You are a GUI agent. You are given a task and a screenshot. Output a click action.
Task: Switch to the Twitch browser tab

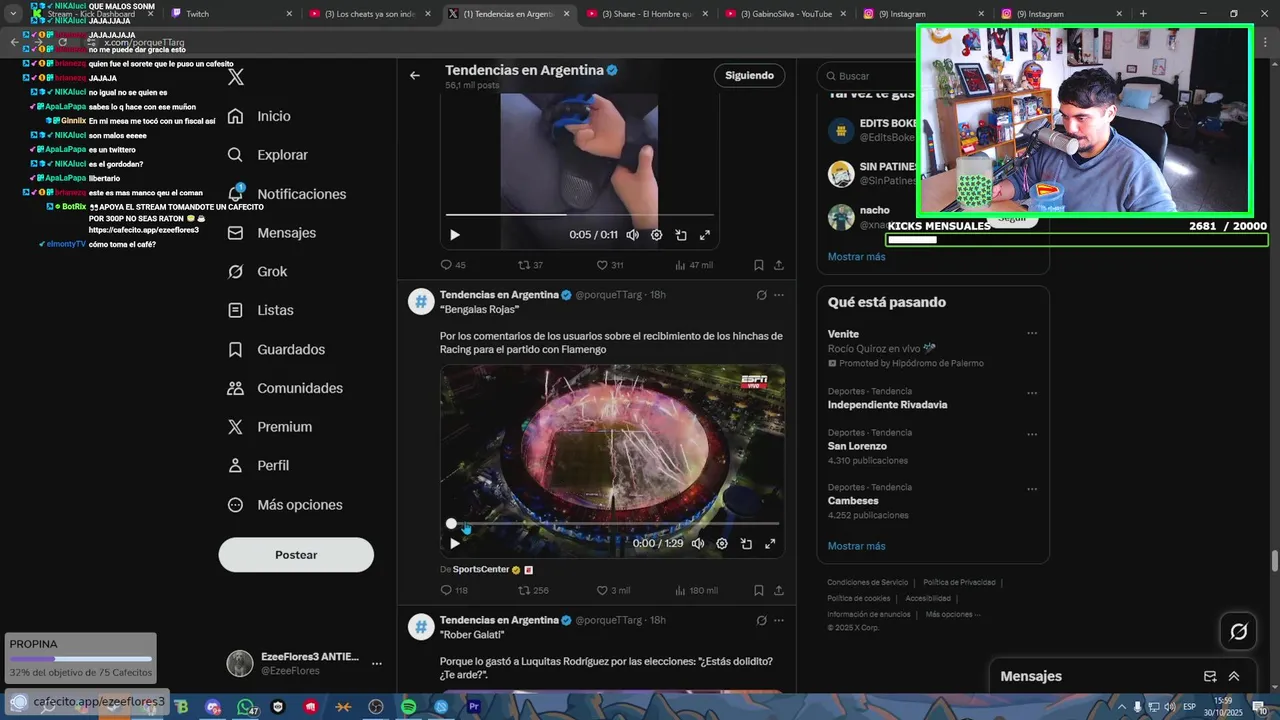click(231, 14)
